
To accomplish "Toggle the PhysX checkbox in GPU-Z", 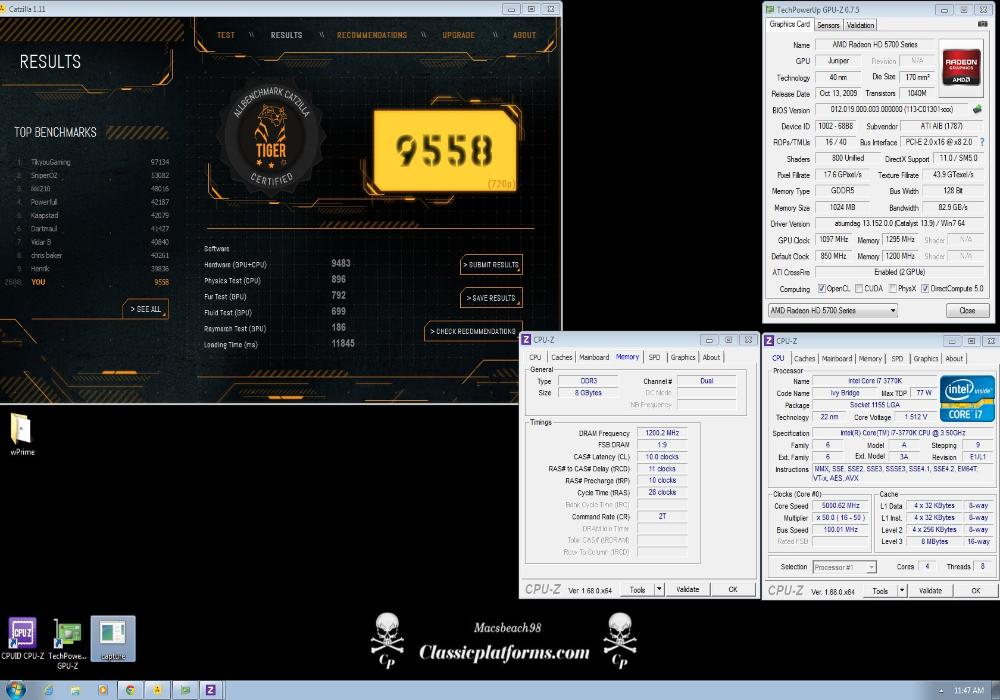I will point(892,289).
